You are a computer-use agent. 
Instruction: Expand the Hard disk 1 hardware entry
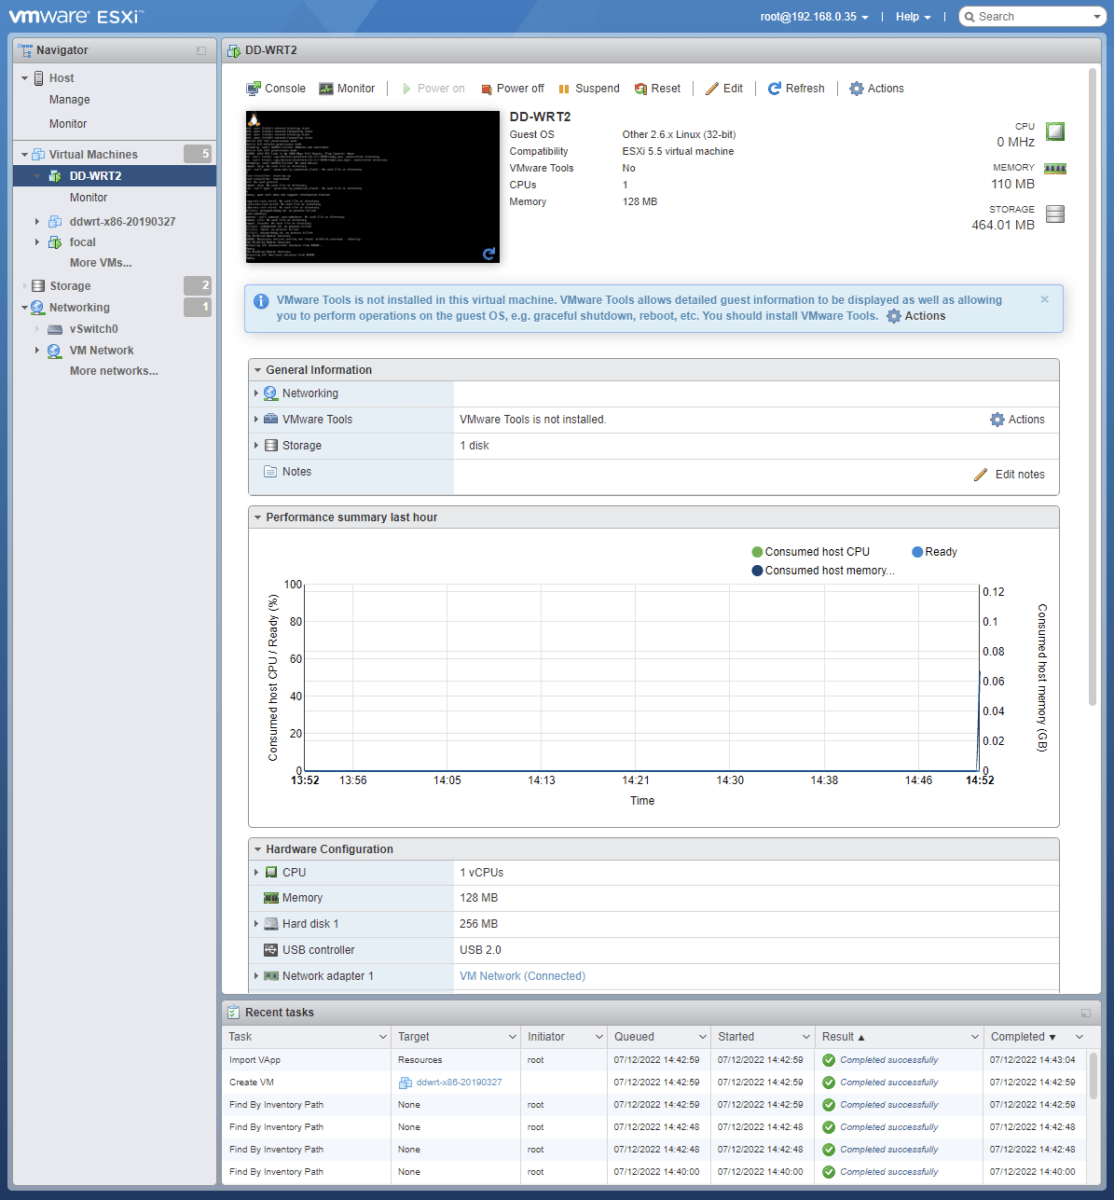click(x=257, y=923)
